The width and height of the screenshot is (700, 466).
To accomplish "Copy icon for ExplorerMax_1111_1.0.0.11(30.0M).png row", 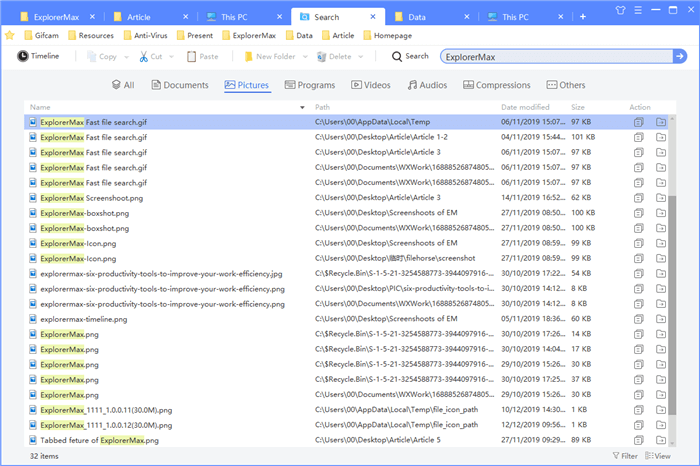I will point(639,410).
